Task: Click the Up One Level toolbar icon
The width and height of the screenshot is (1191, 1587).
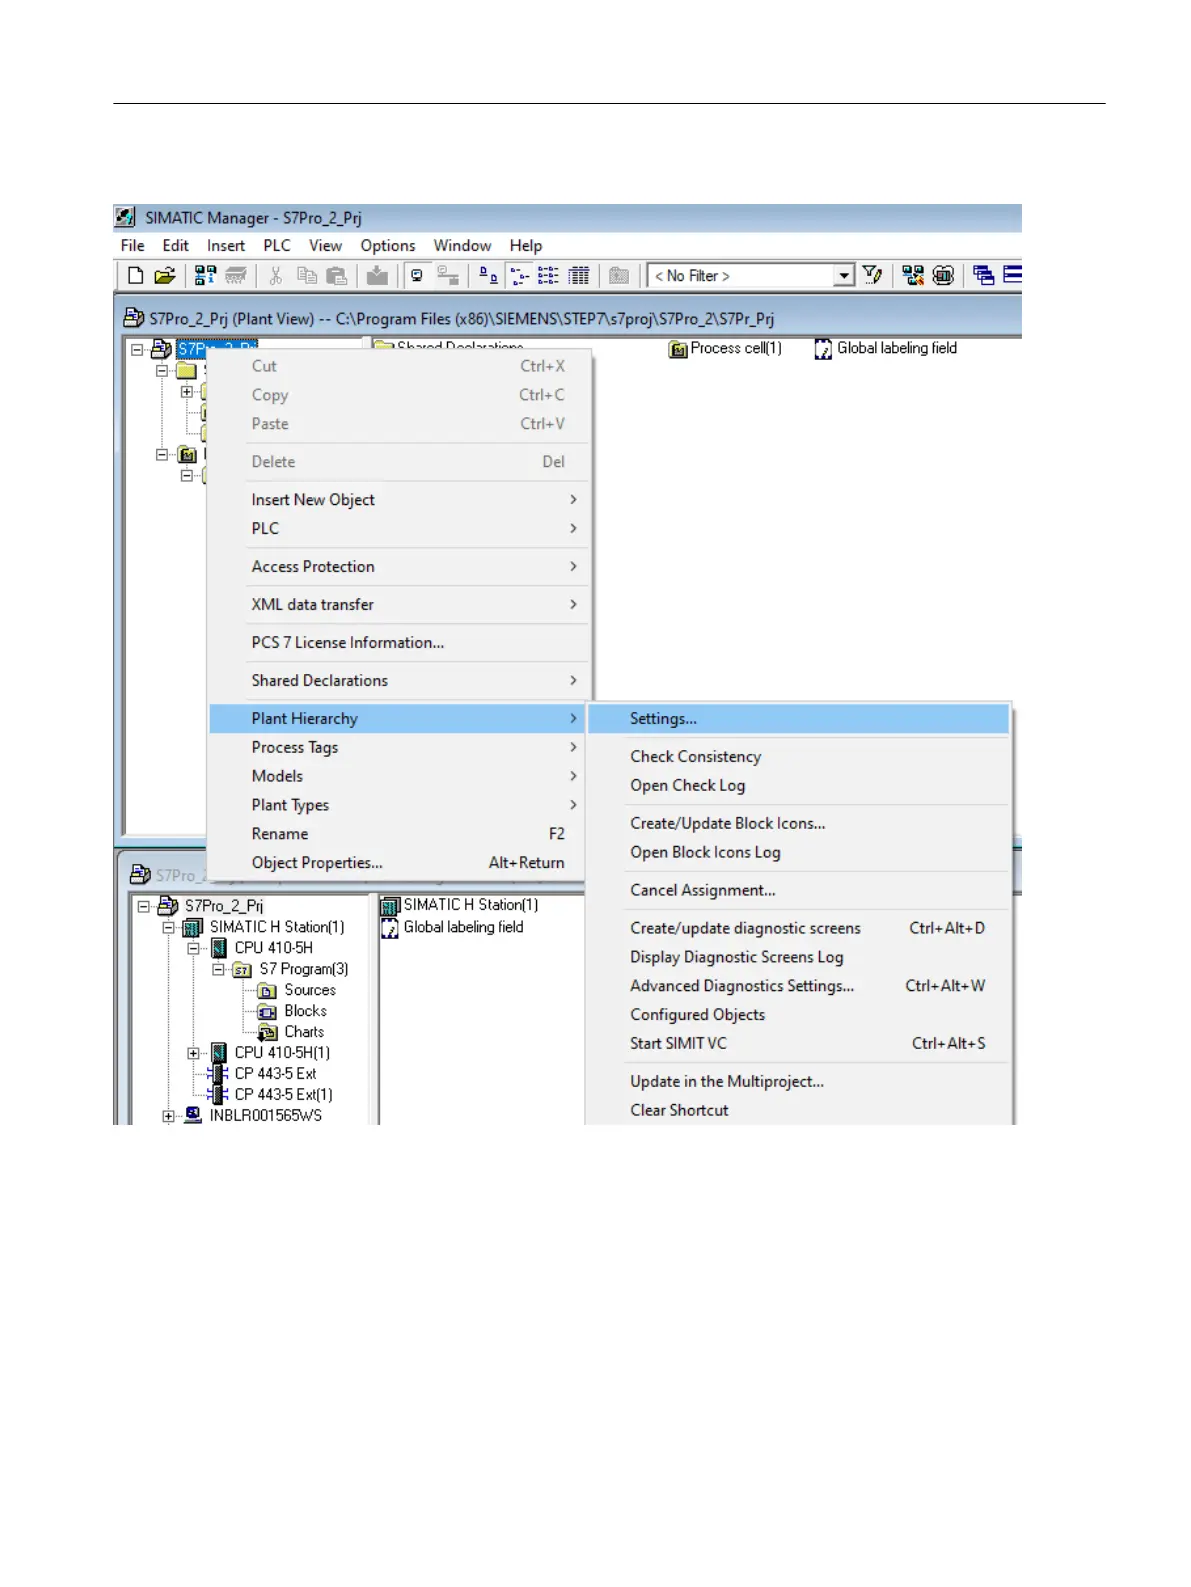Action: [x=619, y=275]
